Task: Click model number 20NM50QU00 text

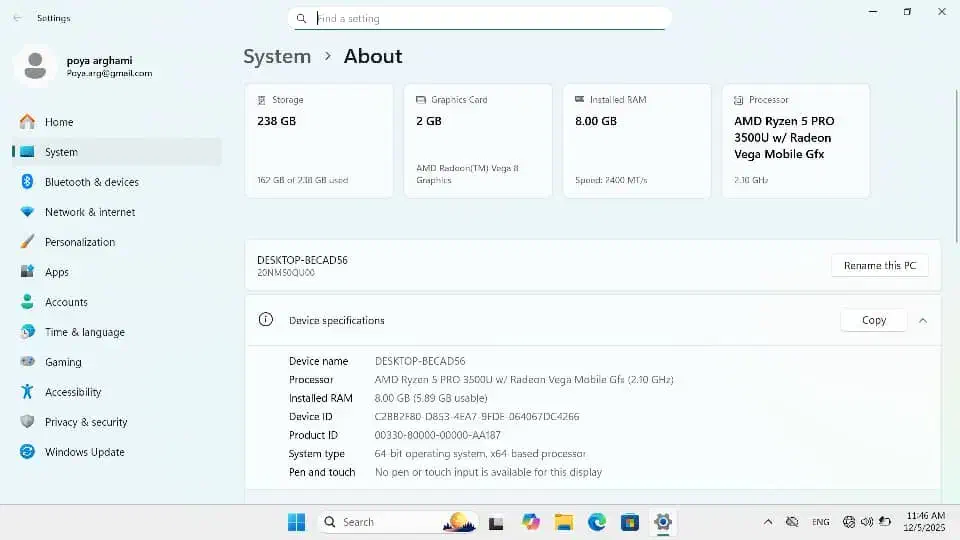Action: tap(286, 273)
